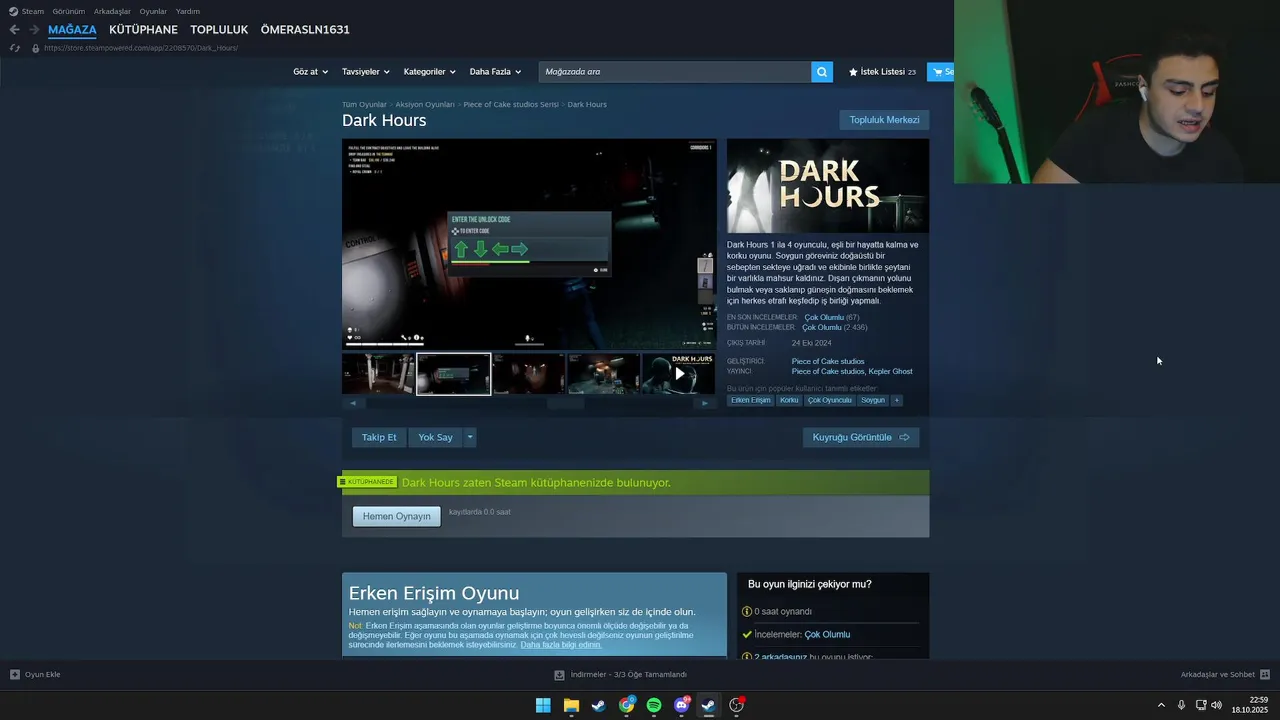Expand the Kategoriler dropdown
This screenshot has width=1280, height=720.
click(430, 72)
